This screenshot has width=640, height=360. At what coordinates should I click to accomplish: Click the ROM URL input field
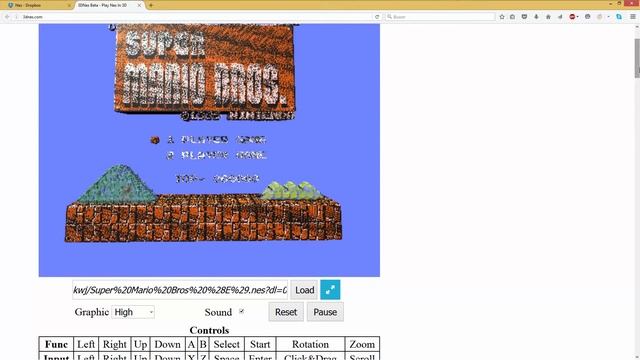click(180, 290)
